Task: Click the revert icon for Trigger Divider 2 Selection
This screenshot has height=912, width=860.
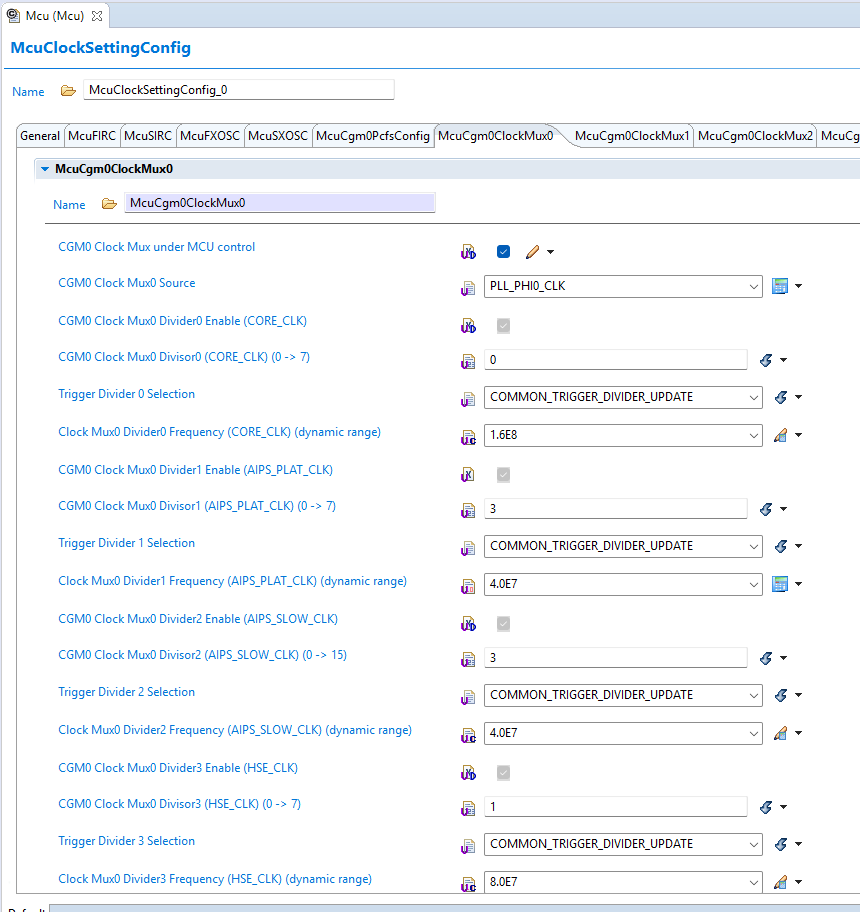Action: coord(781,695)
